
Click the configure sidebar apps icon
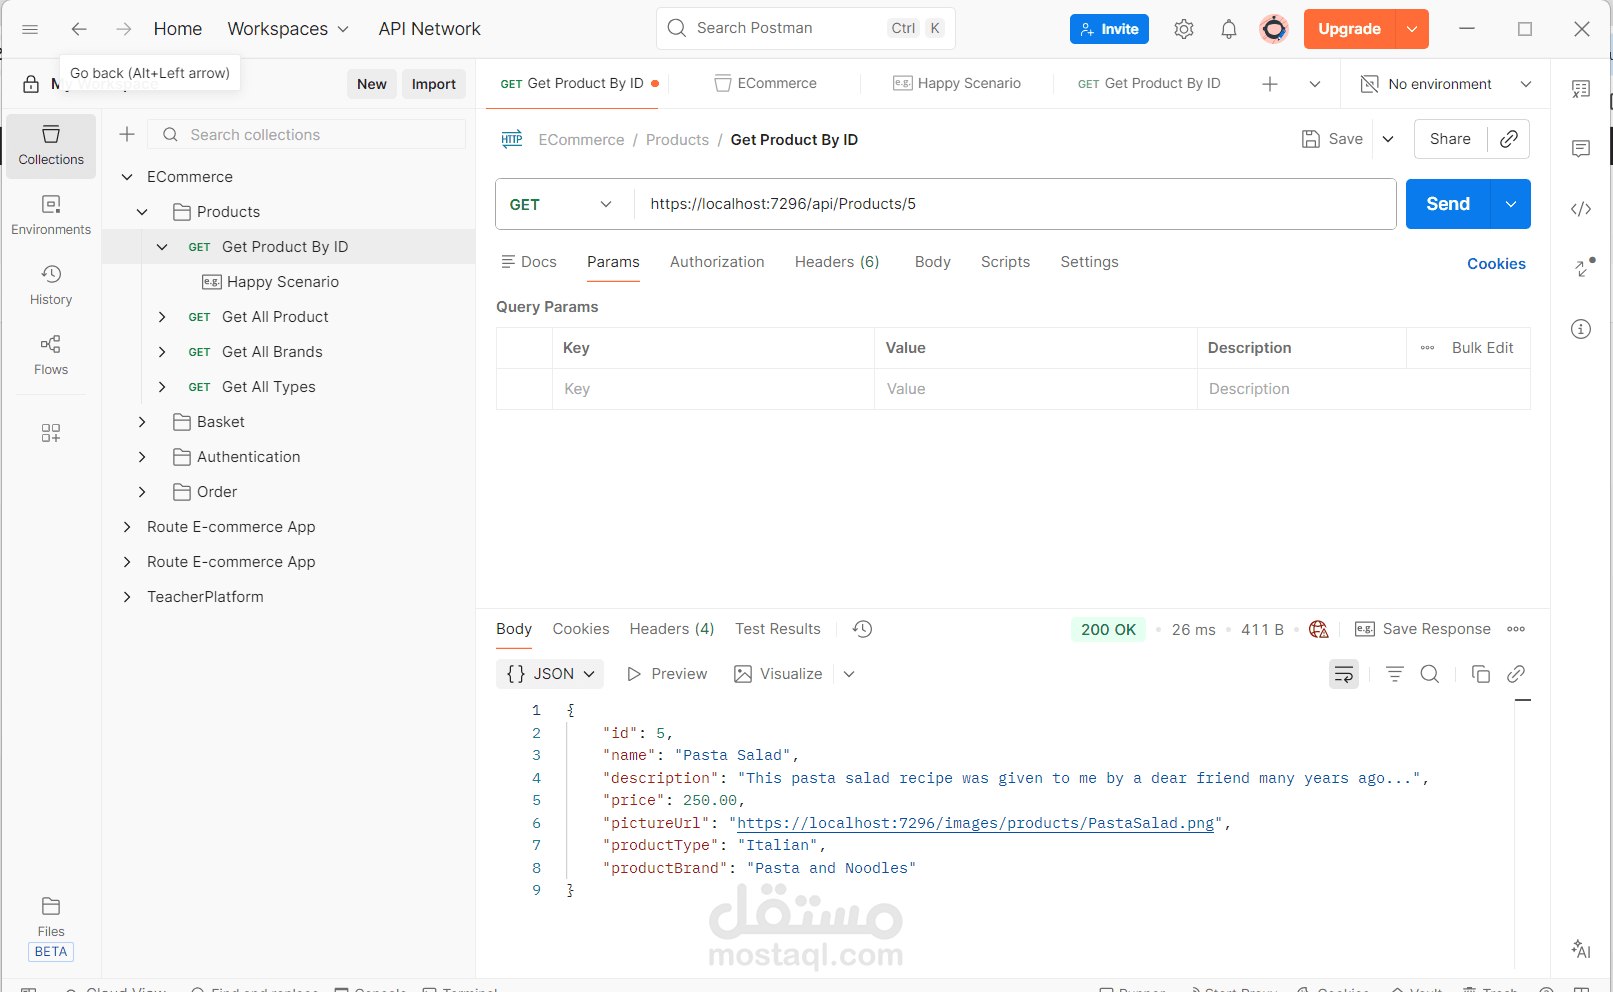tap(51, 433)
